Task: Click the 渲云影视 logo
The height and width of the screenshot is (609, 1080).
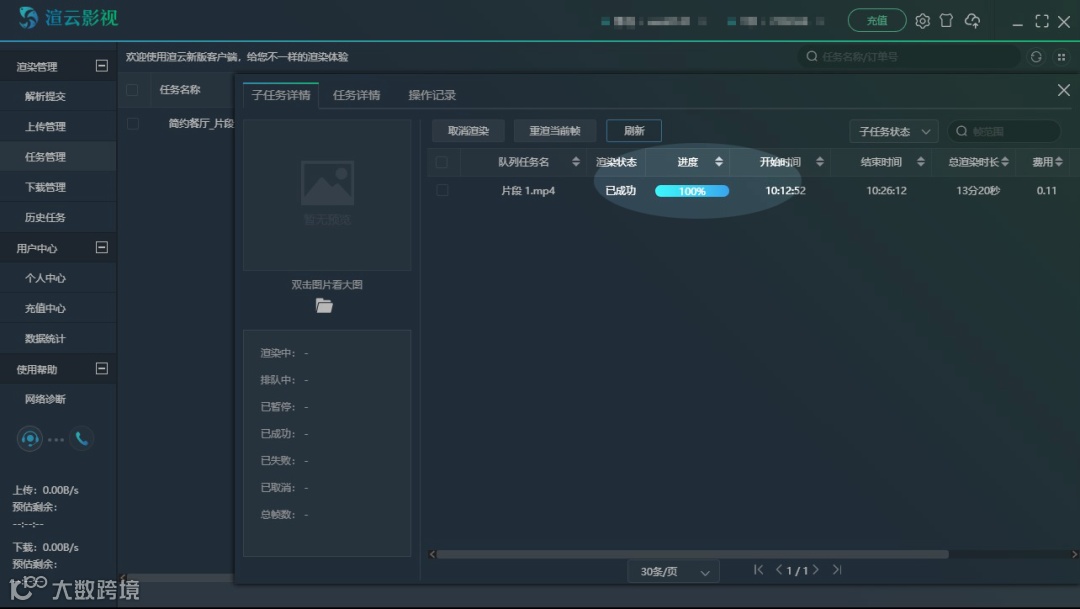Action: click(x=68, y=18)
